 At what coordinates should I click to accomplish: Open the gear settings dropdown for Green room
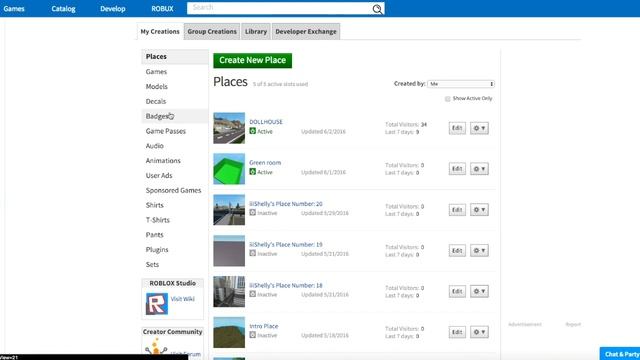479,169
